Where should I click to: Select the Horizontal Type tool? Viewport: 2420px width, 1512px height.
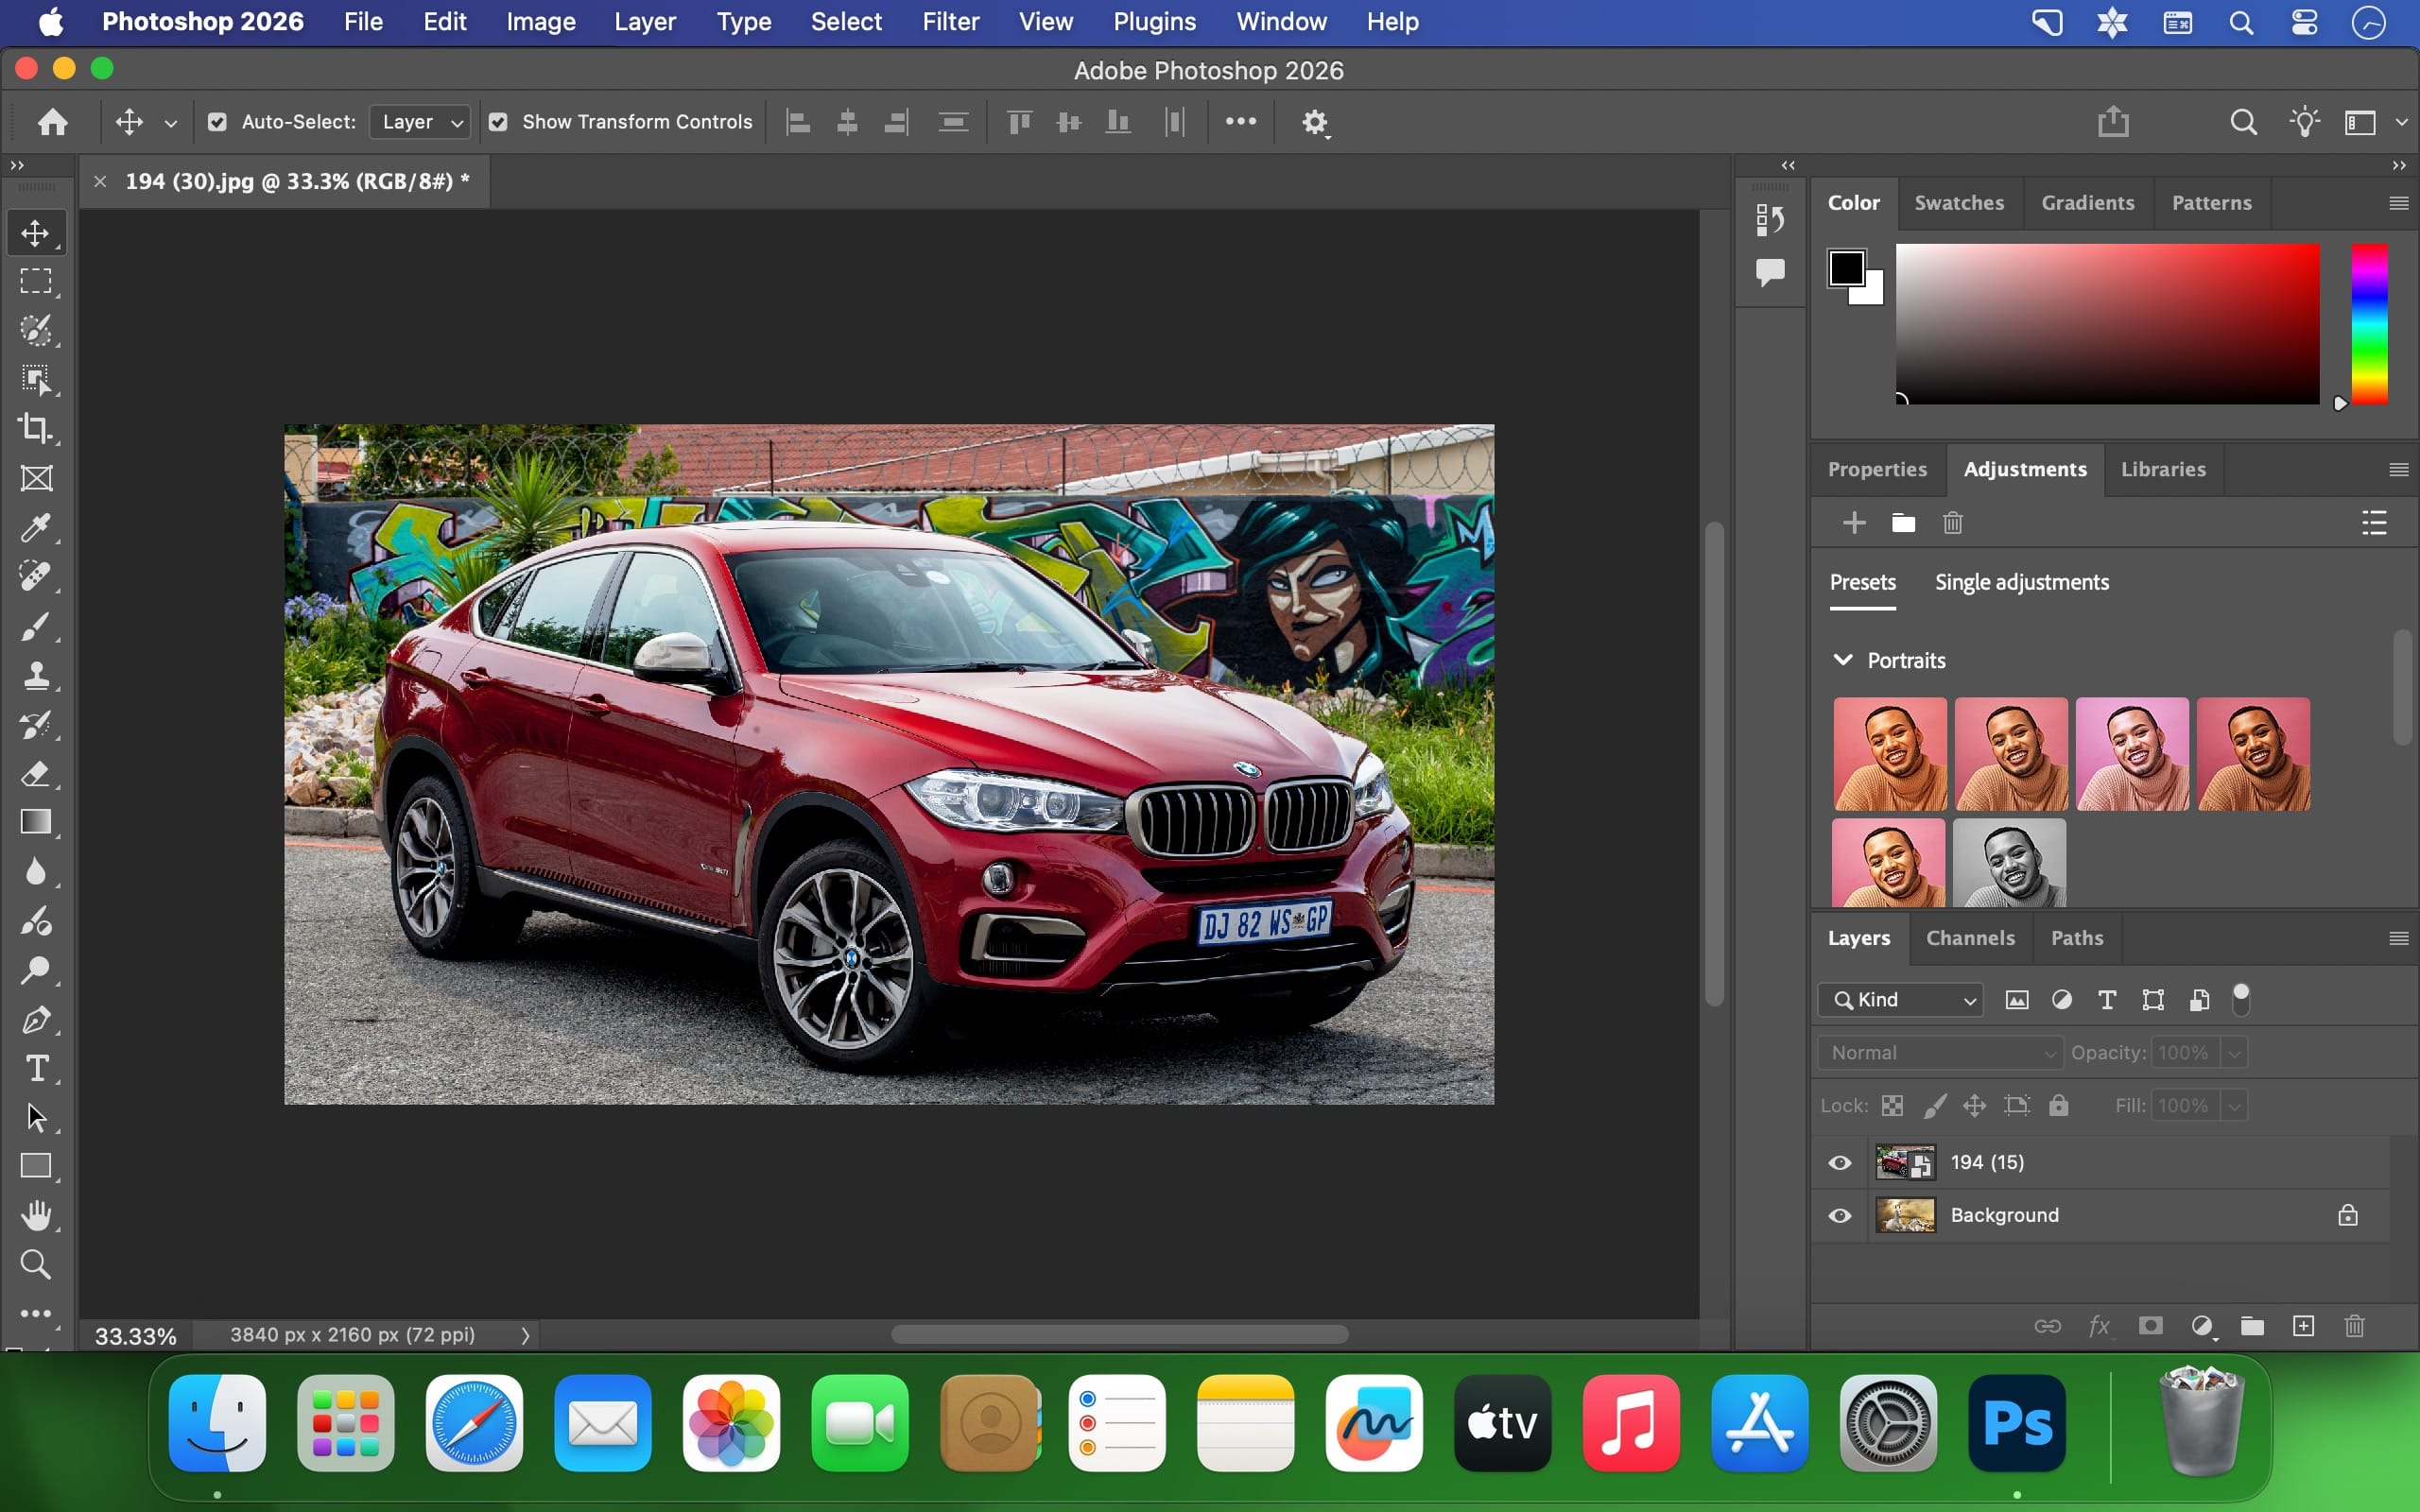click(x=36, y=1068)
